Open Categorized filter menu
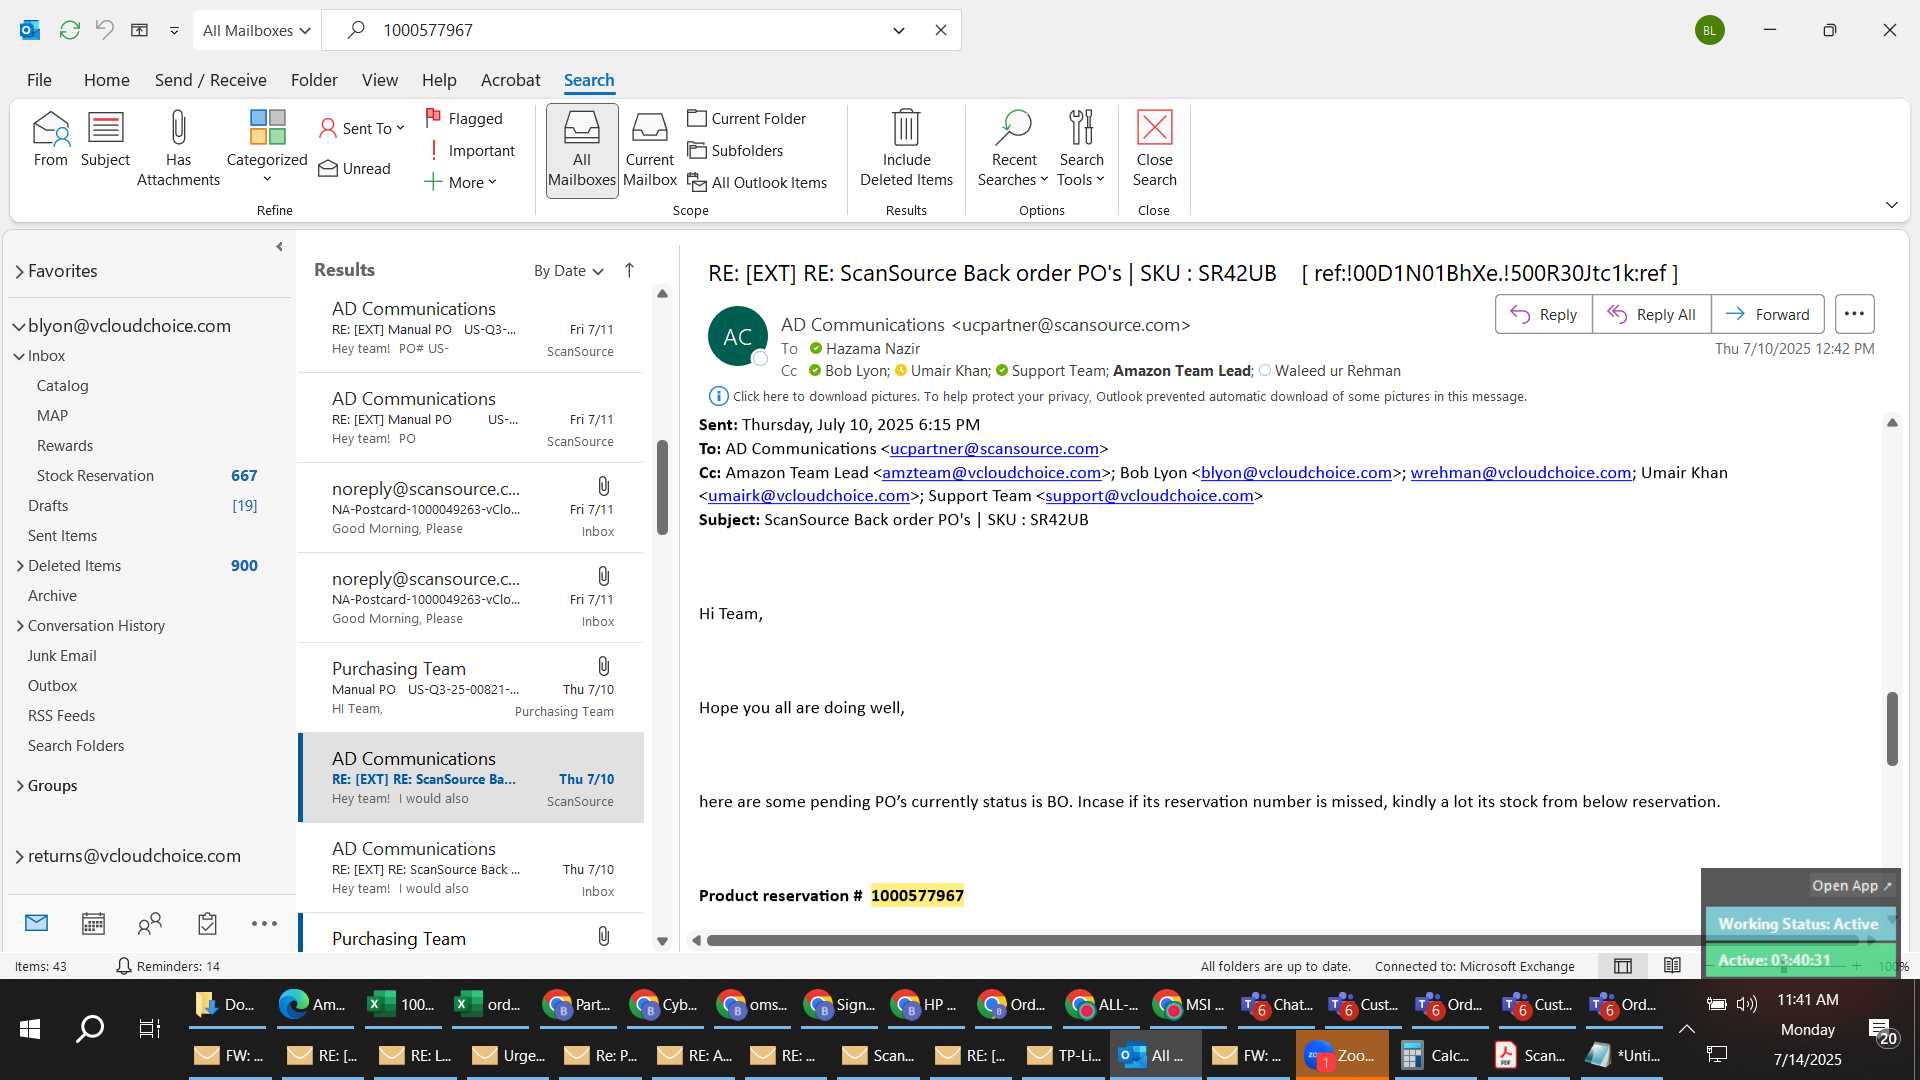This screenshot has width=1920, height=1080. 267,147
